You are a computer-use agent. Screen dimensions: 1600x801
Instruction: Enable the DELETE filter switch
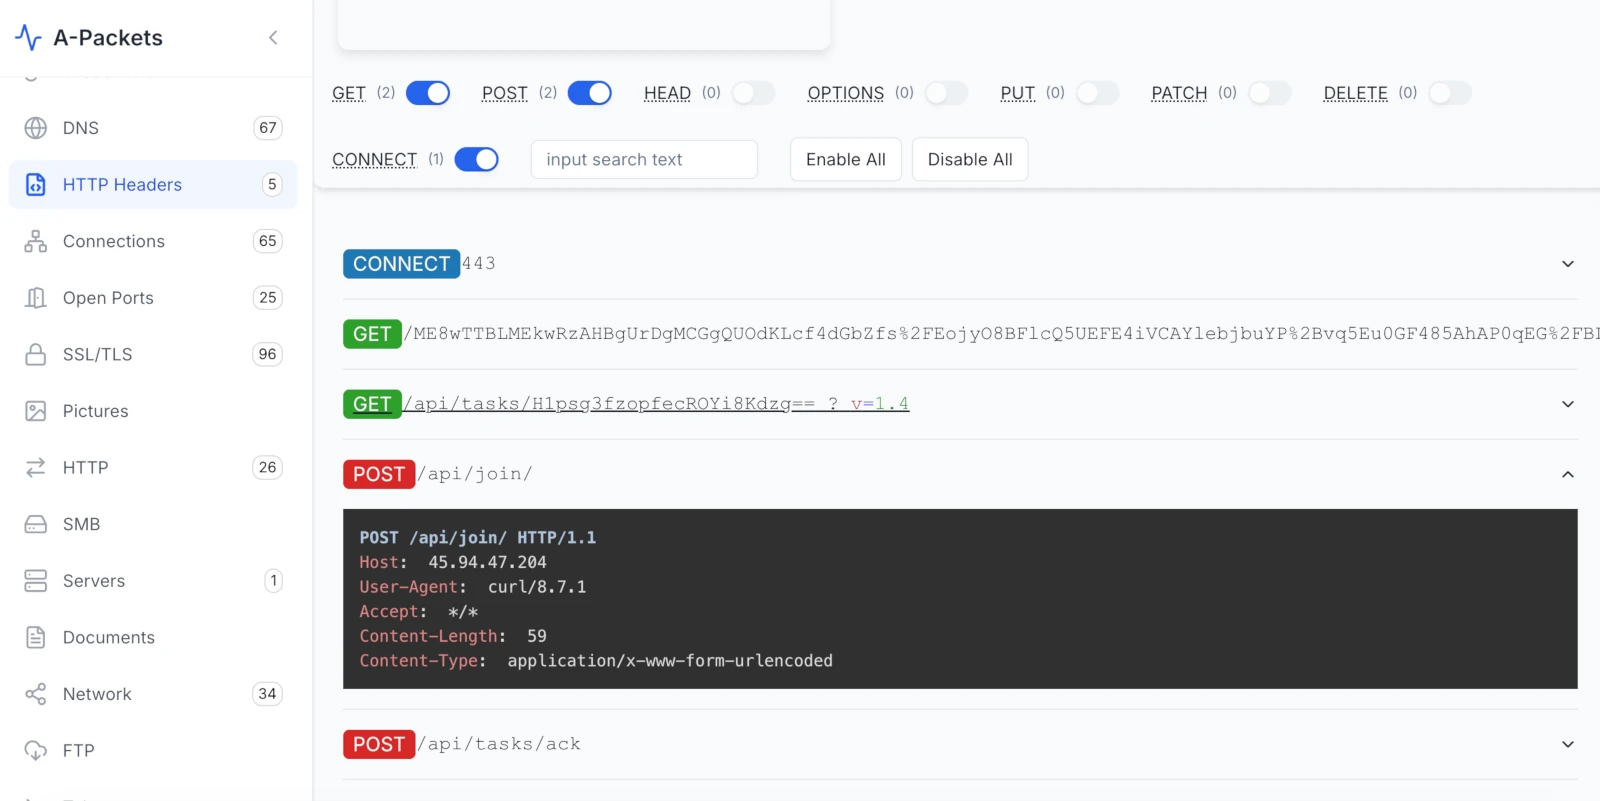coord(1450,93)
